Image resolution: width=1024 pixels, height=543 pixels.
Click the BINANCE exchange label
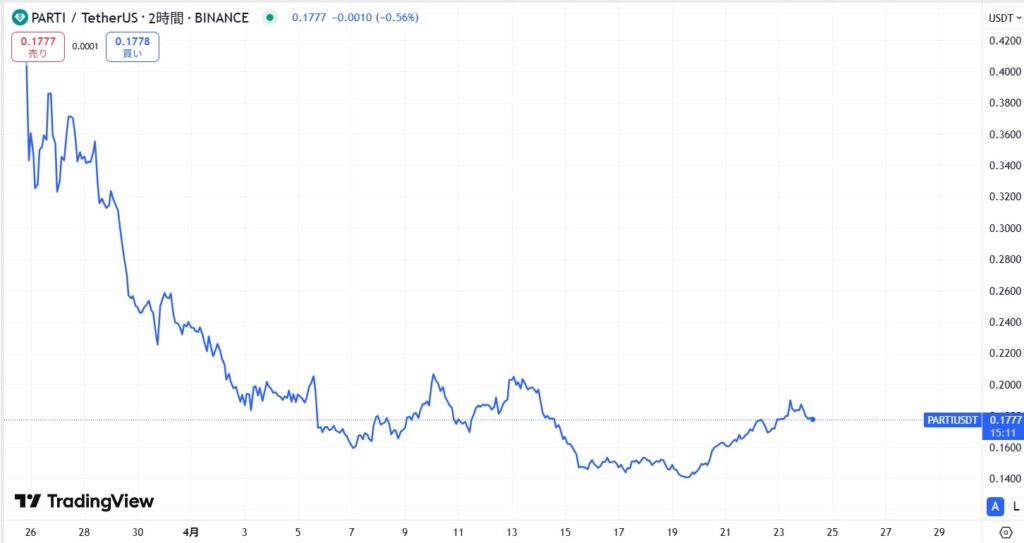[x=221, y=18]
